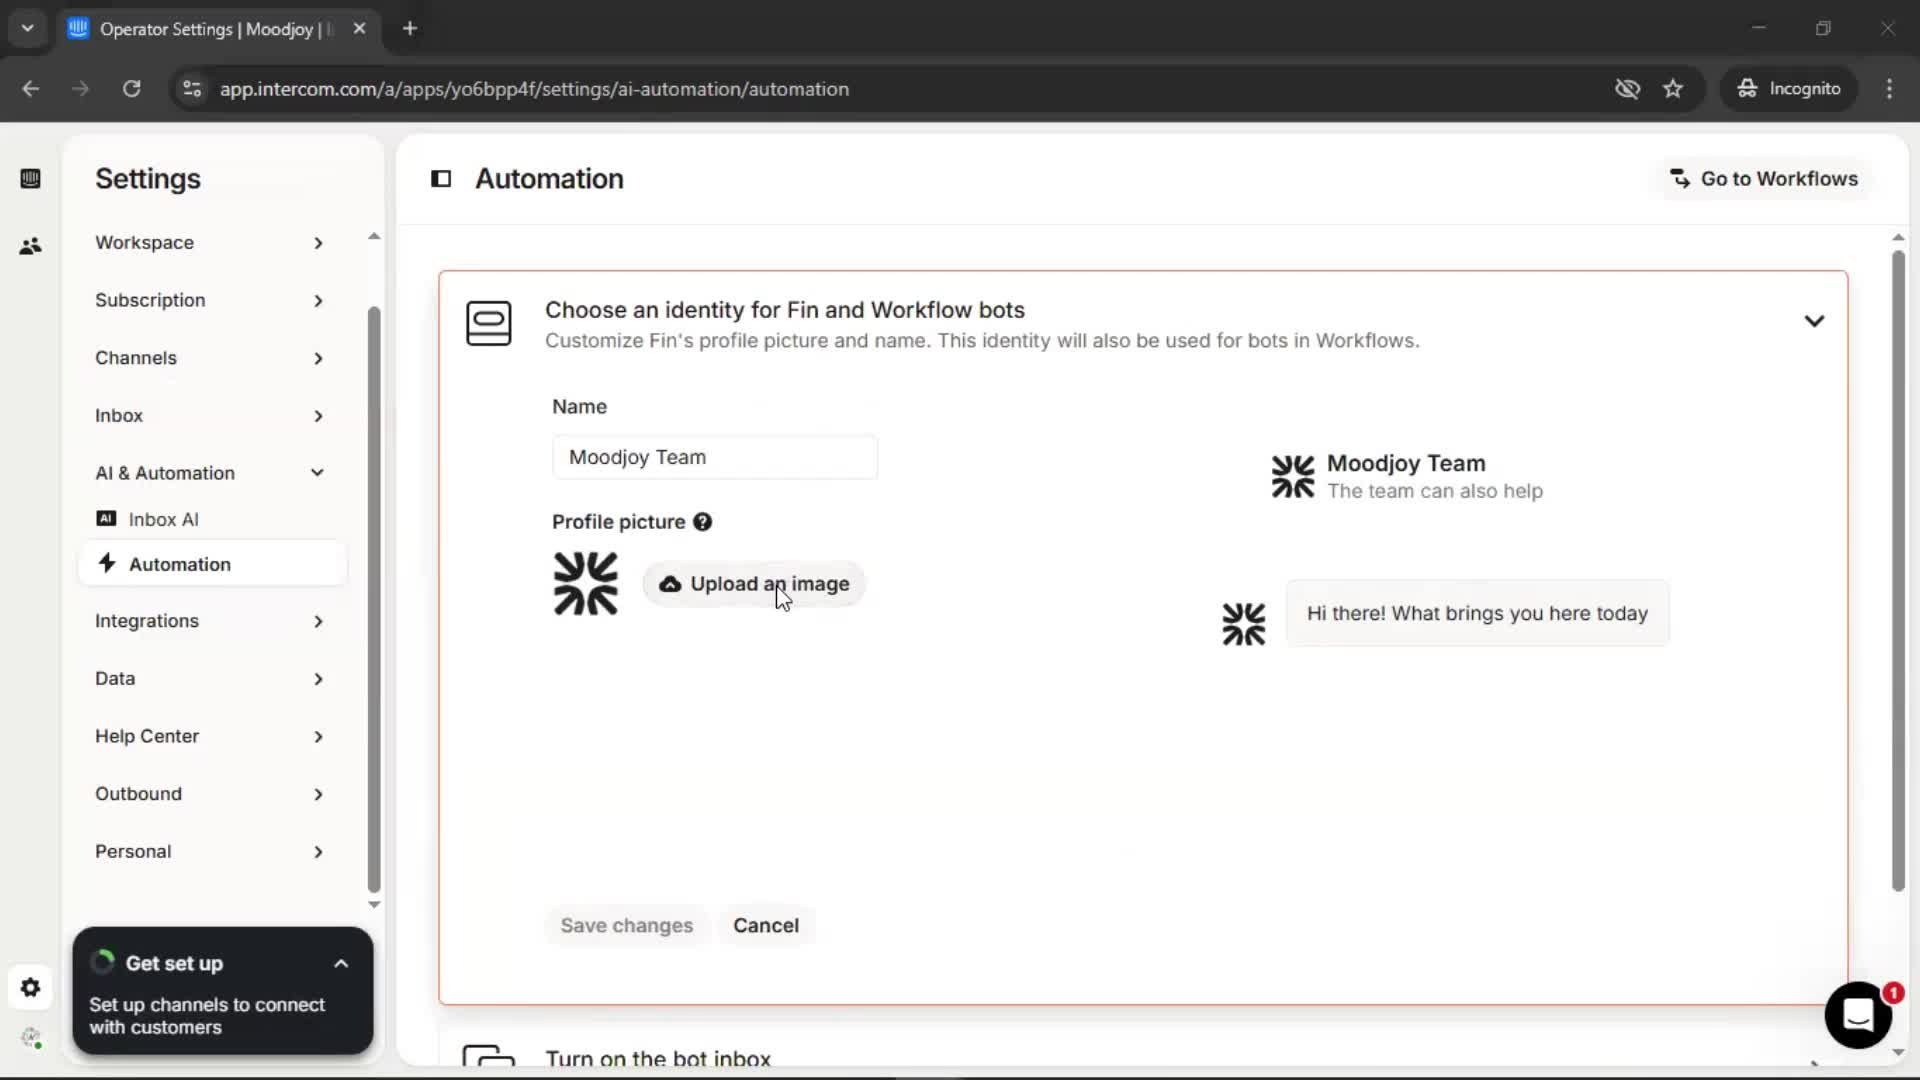Open the Inbox icon in left rail

click(x=30, y=178)
